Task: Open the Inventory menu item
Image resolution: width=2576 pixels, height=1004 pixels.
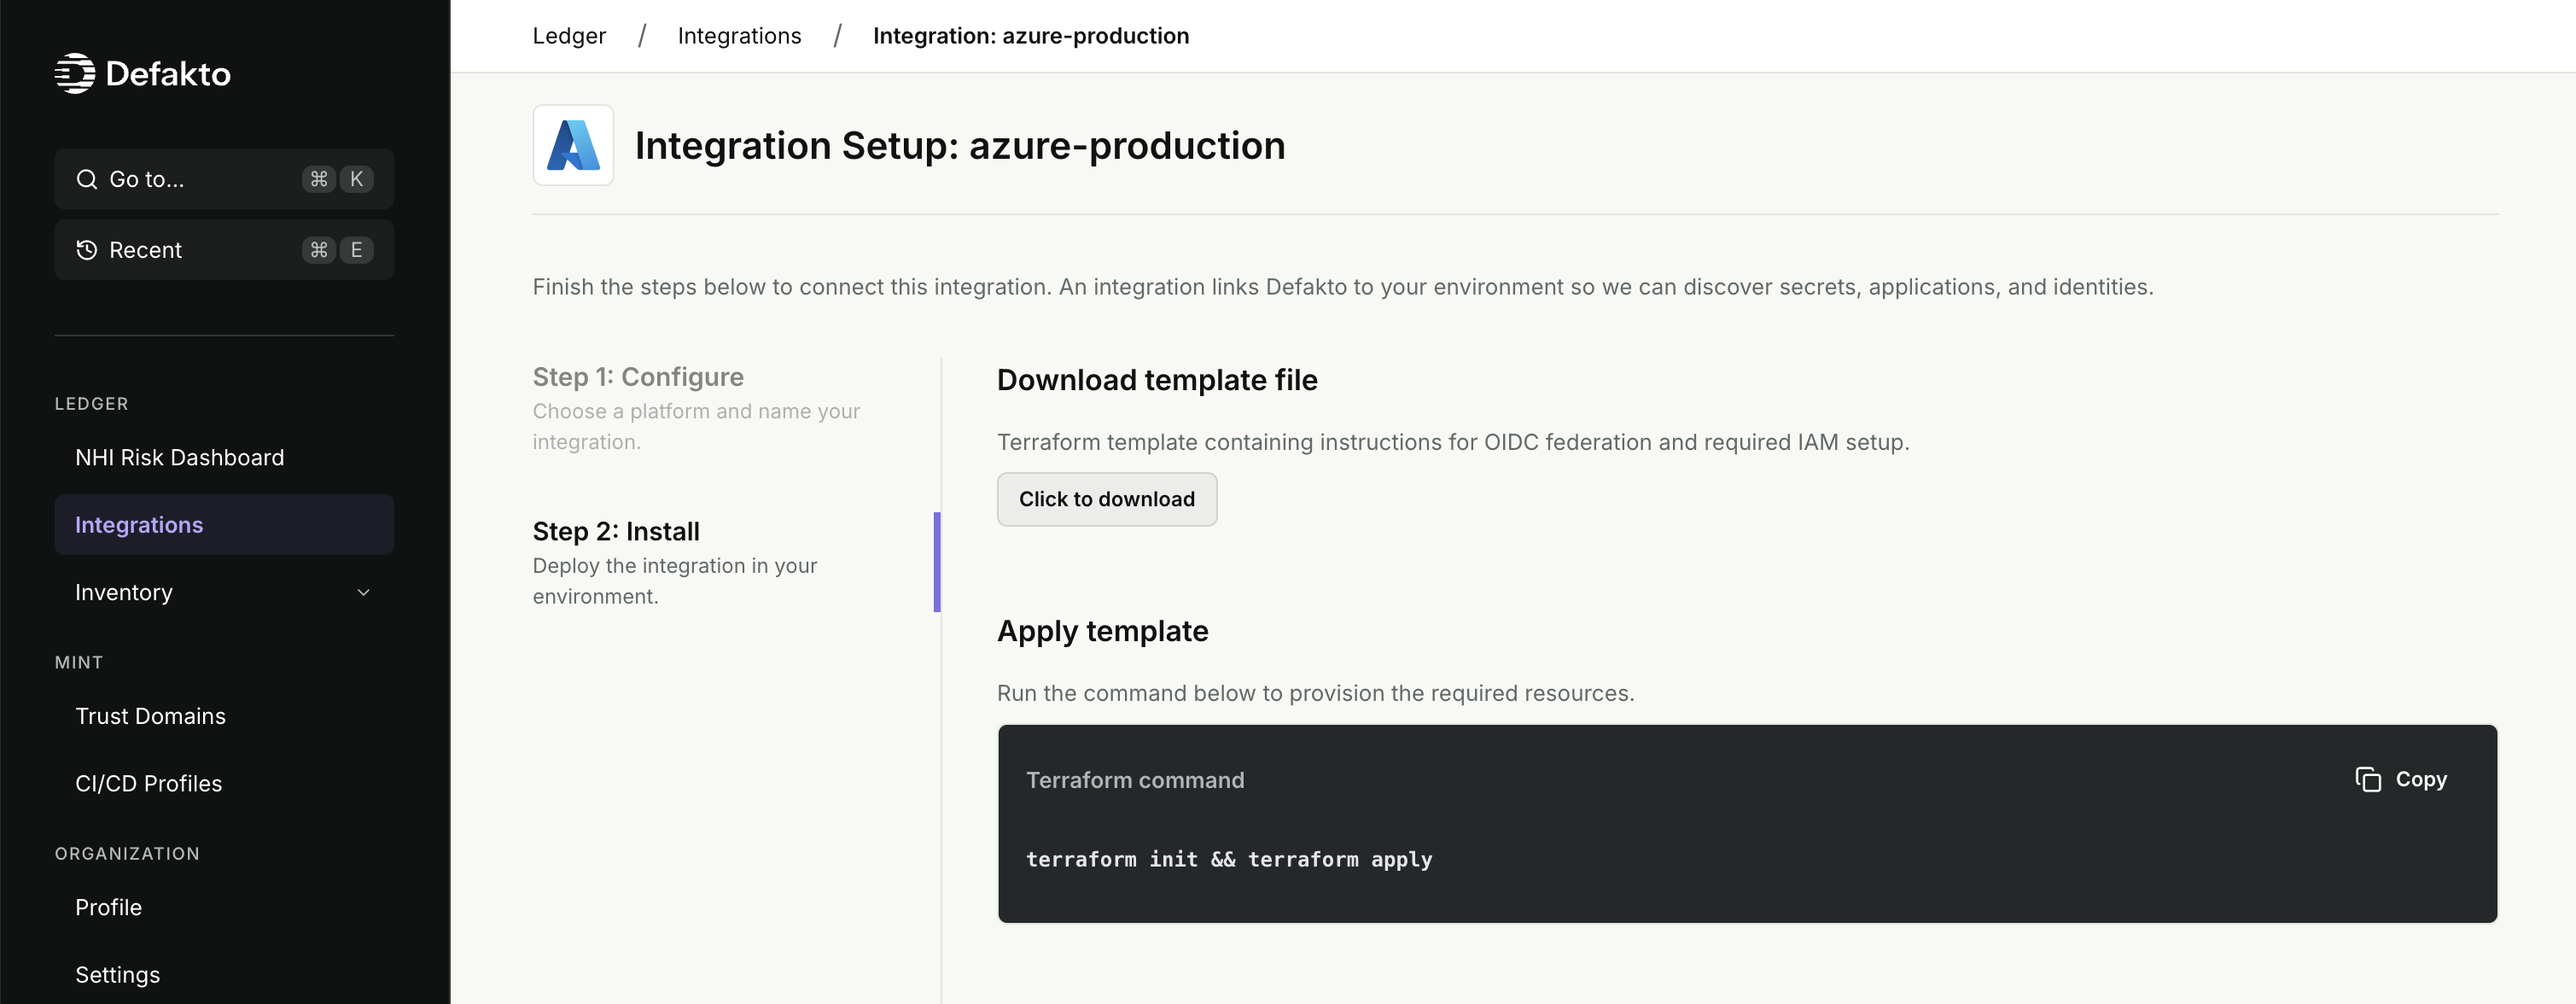Action: (x=224, y=592)
